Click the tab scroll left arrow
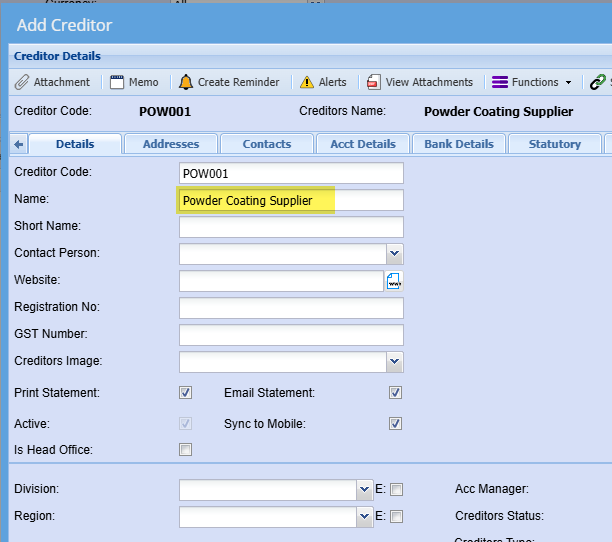Viewport: 612px width, 542px height. 19,144
